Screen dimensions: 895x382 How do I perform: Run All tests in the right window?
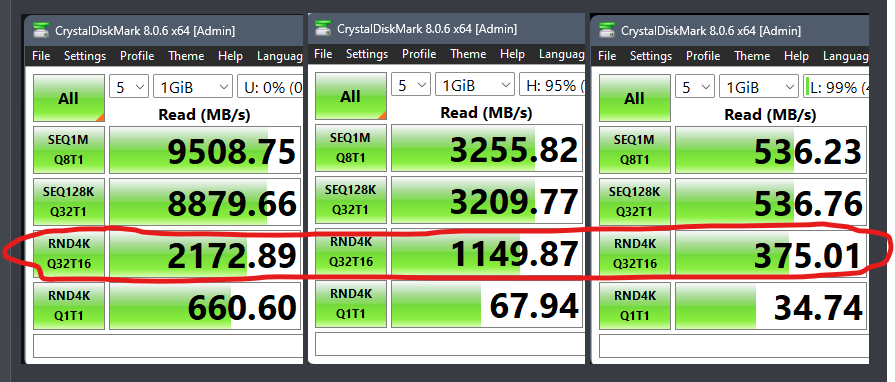[x=635, y=98]
